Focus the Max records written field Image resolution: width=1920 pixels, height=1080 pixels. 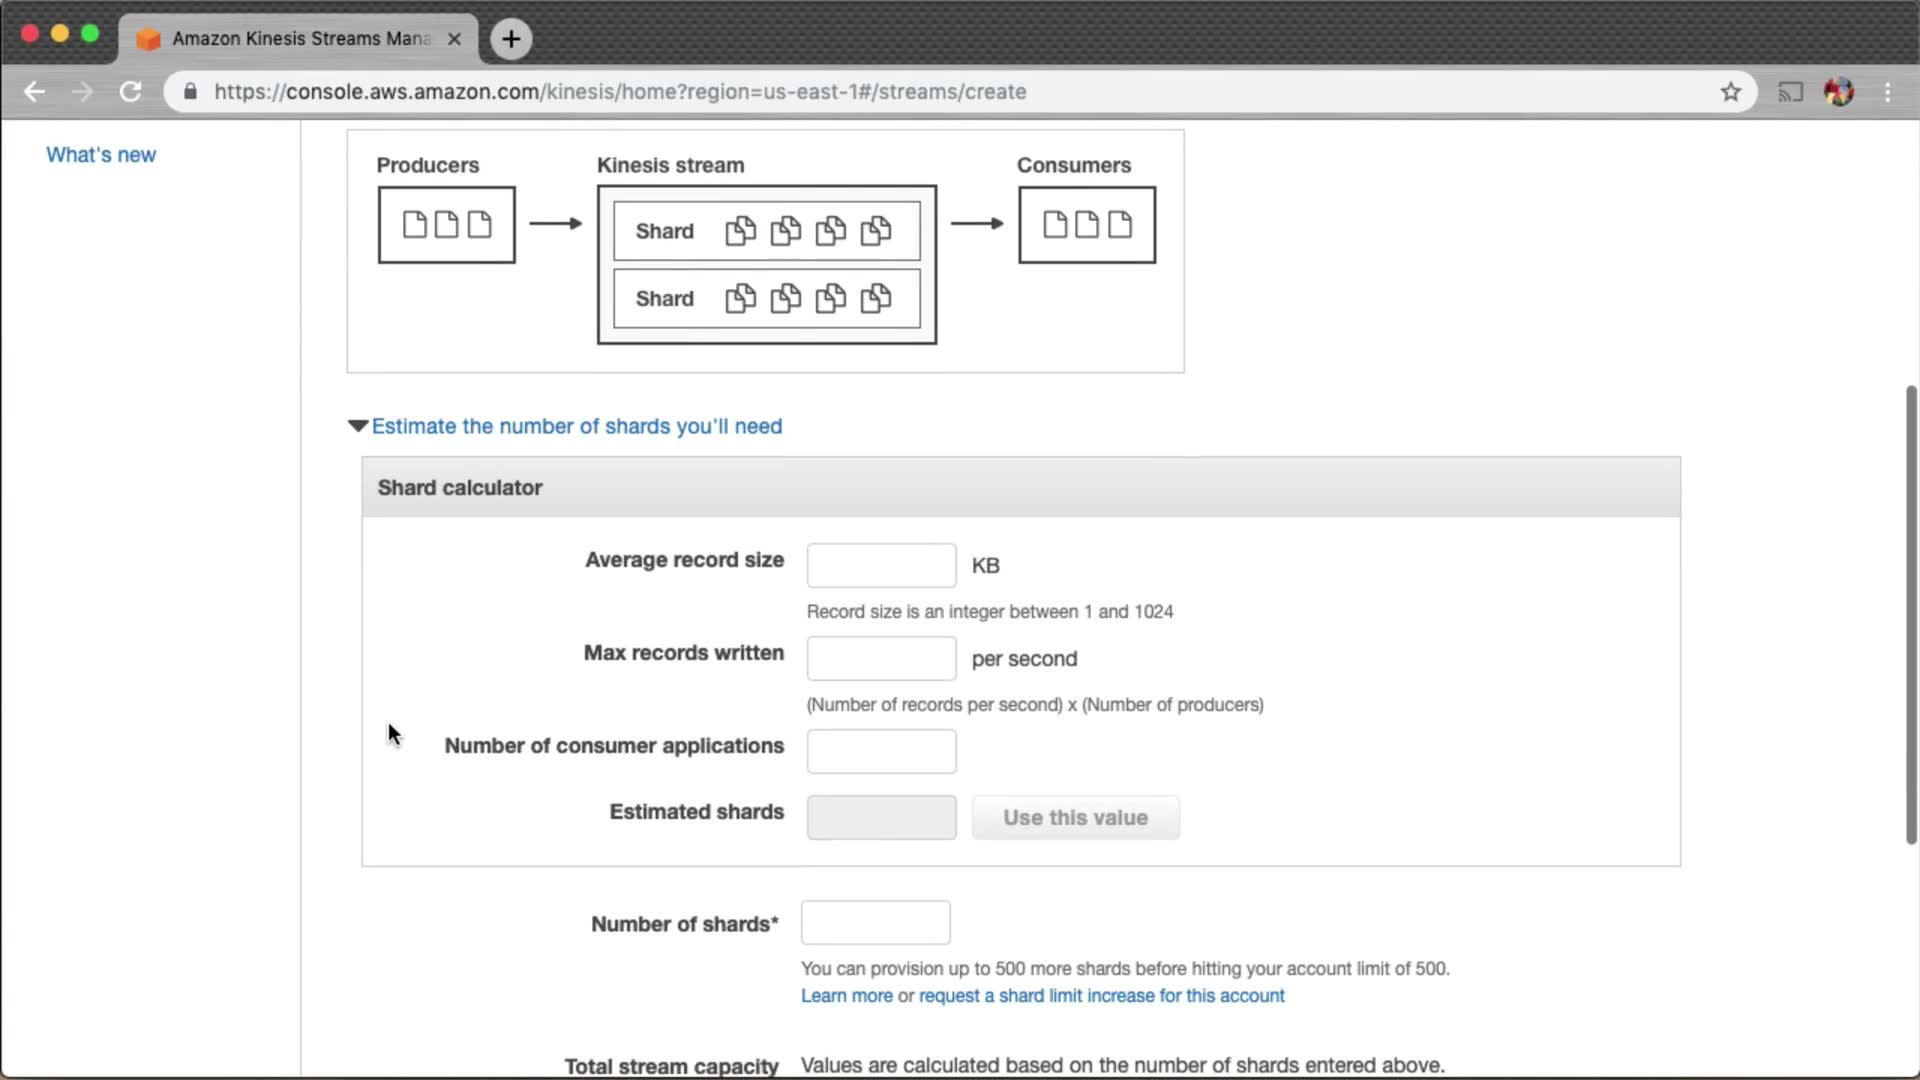[881, 659]
